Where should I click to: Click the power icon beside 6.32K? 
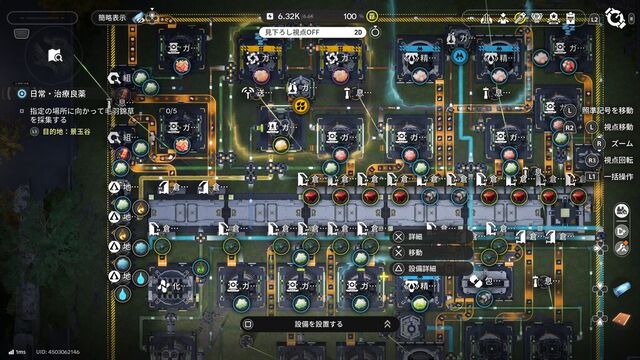pos(270,16)
